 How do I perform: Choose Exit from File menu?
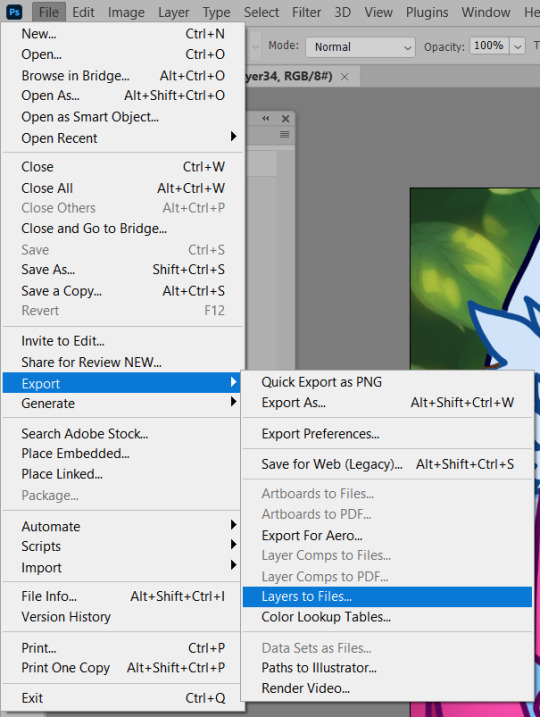point(123,698)
